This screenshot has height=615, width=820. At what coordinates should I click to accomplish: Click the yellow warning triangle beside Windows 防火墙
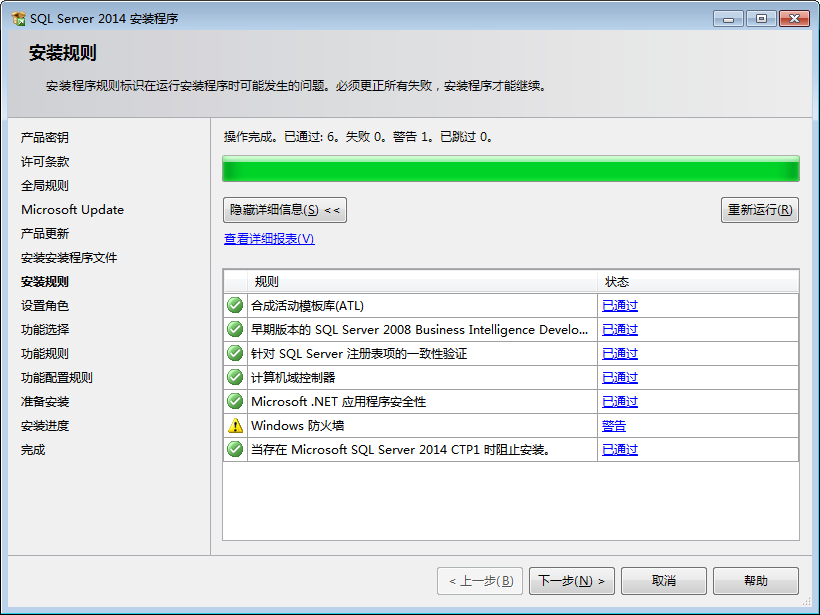coord(234,425)
